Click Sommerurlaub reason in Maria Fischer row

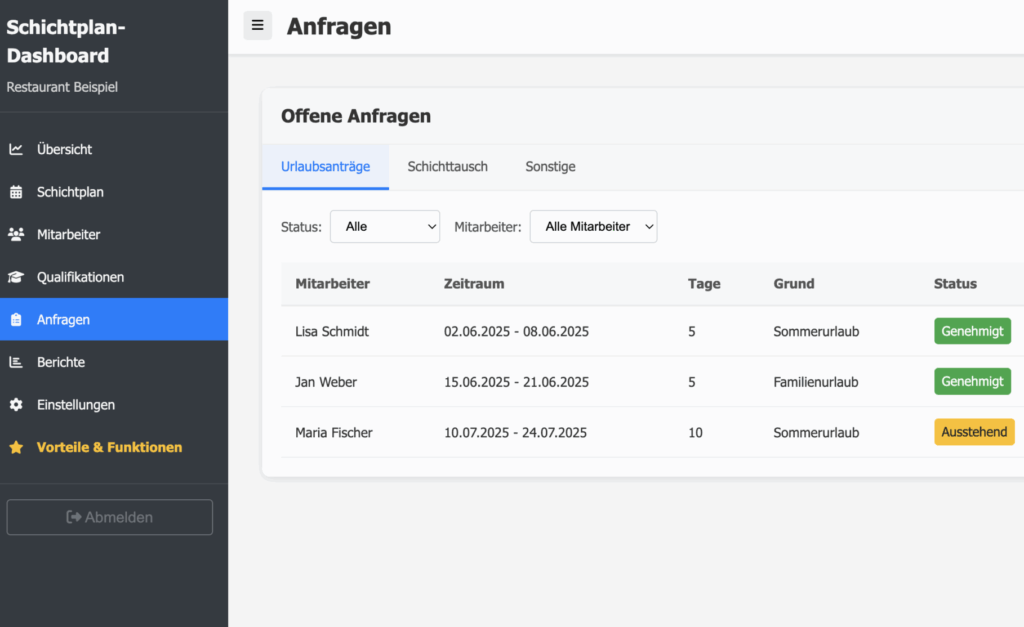point(816,432)
